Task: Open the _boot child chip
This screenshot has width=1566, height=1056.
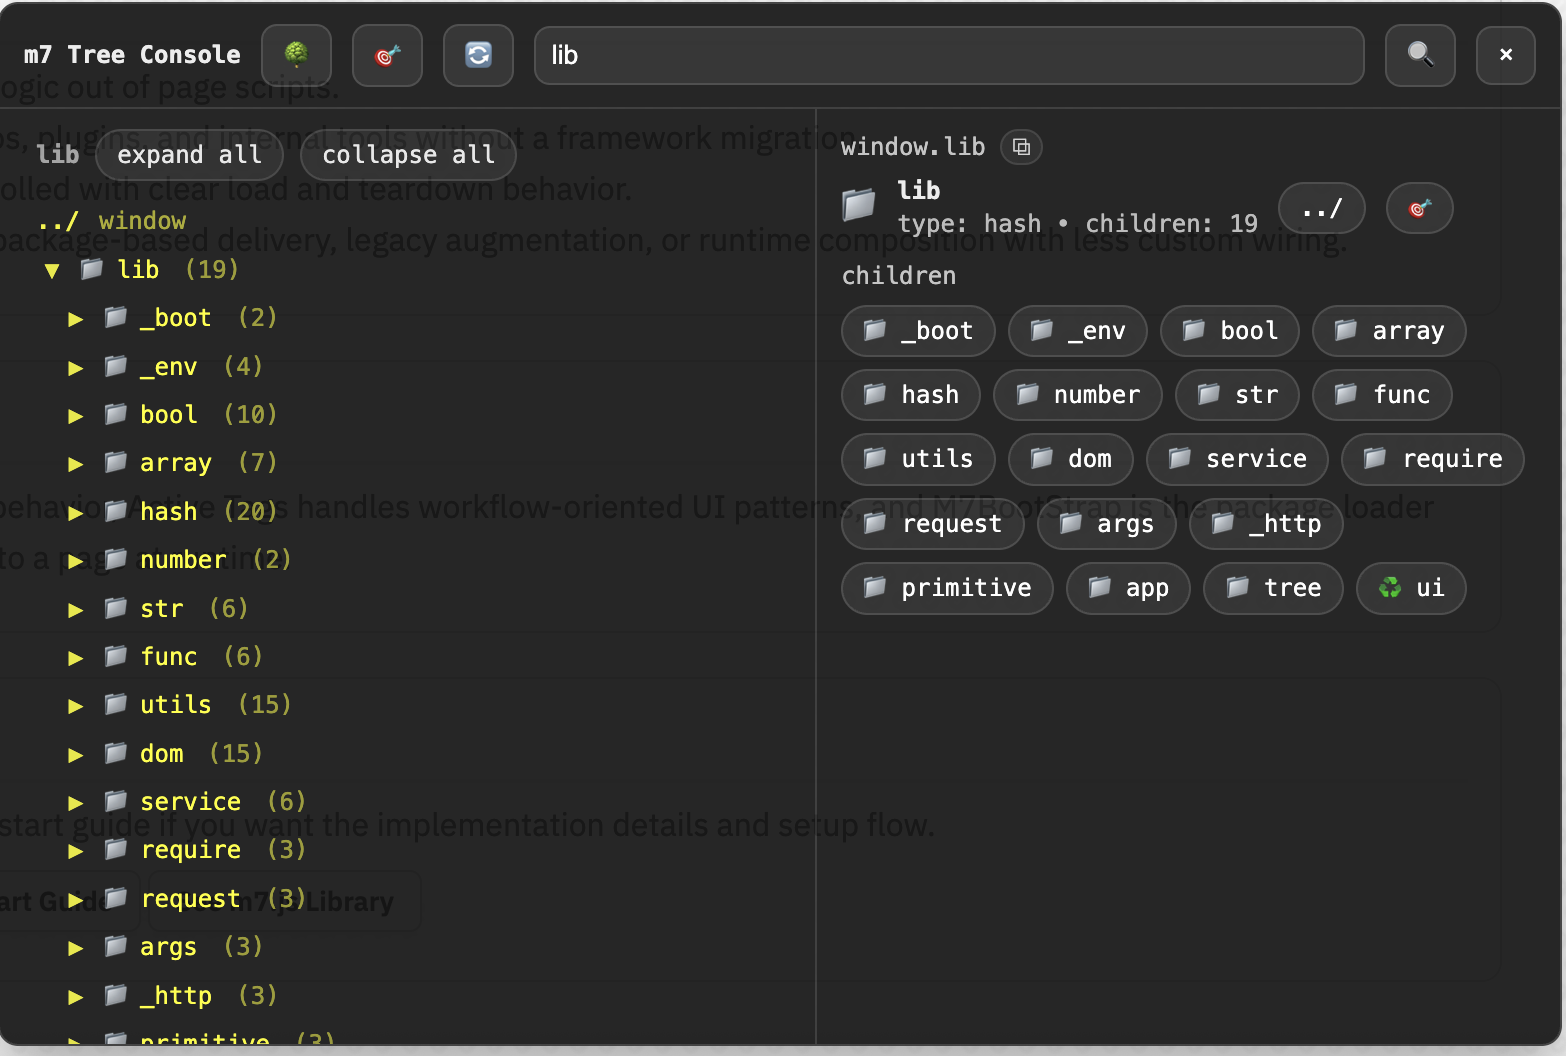Action: 917,331
